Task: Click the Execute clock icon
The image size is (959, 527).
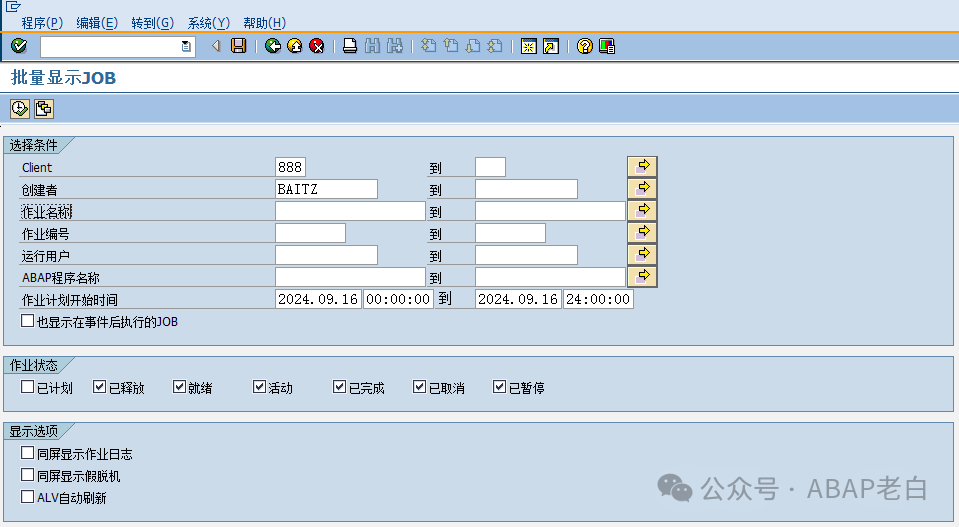Action: coord(20,109)
